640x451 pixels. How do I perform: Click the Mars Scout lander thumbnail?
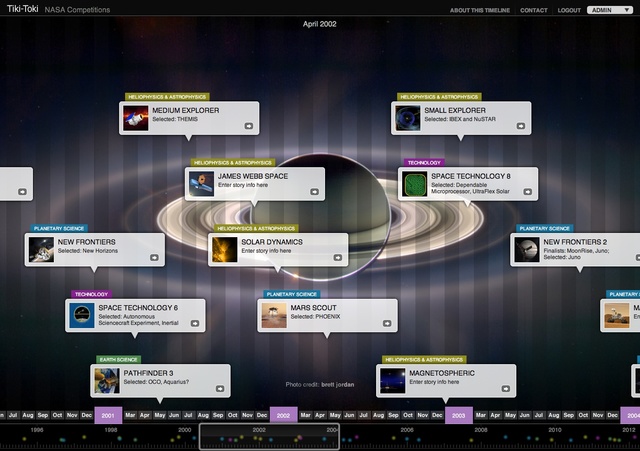pos(274,315)
